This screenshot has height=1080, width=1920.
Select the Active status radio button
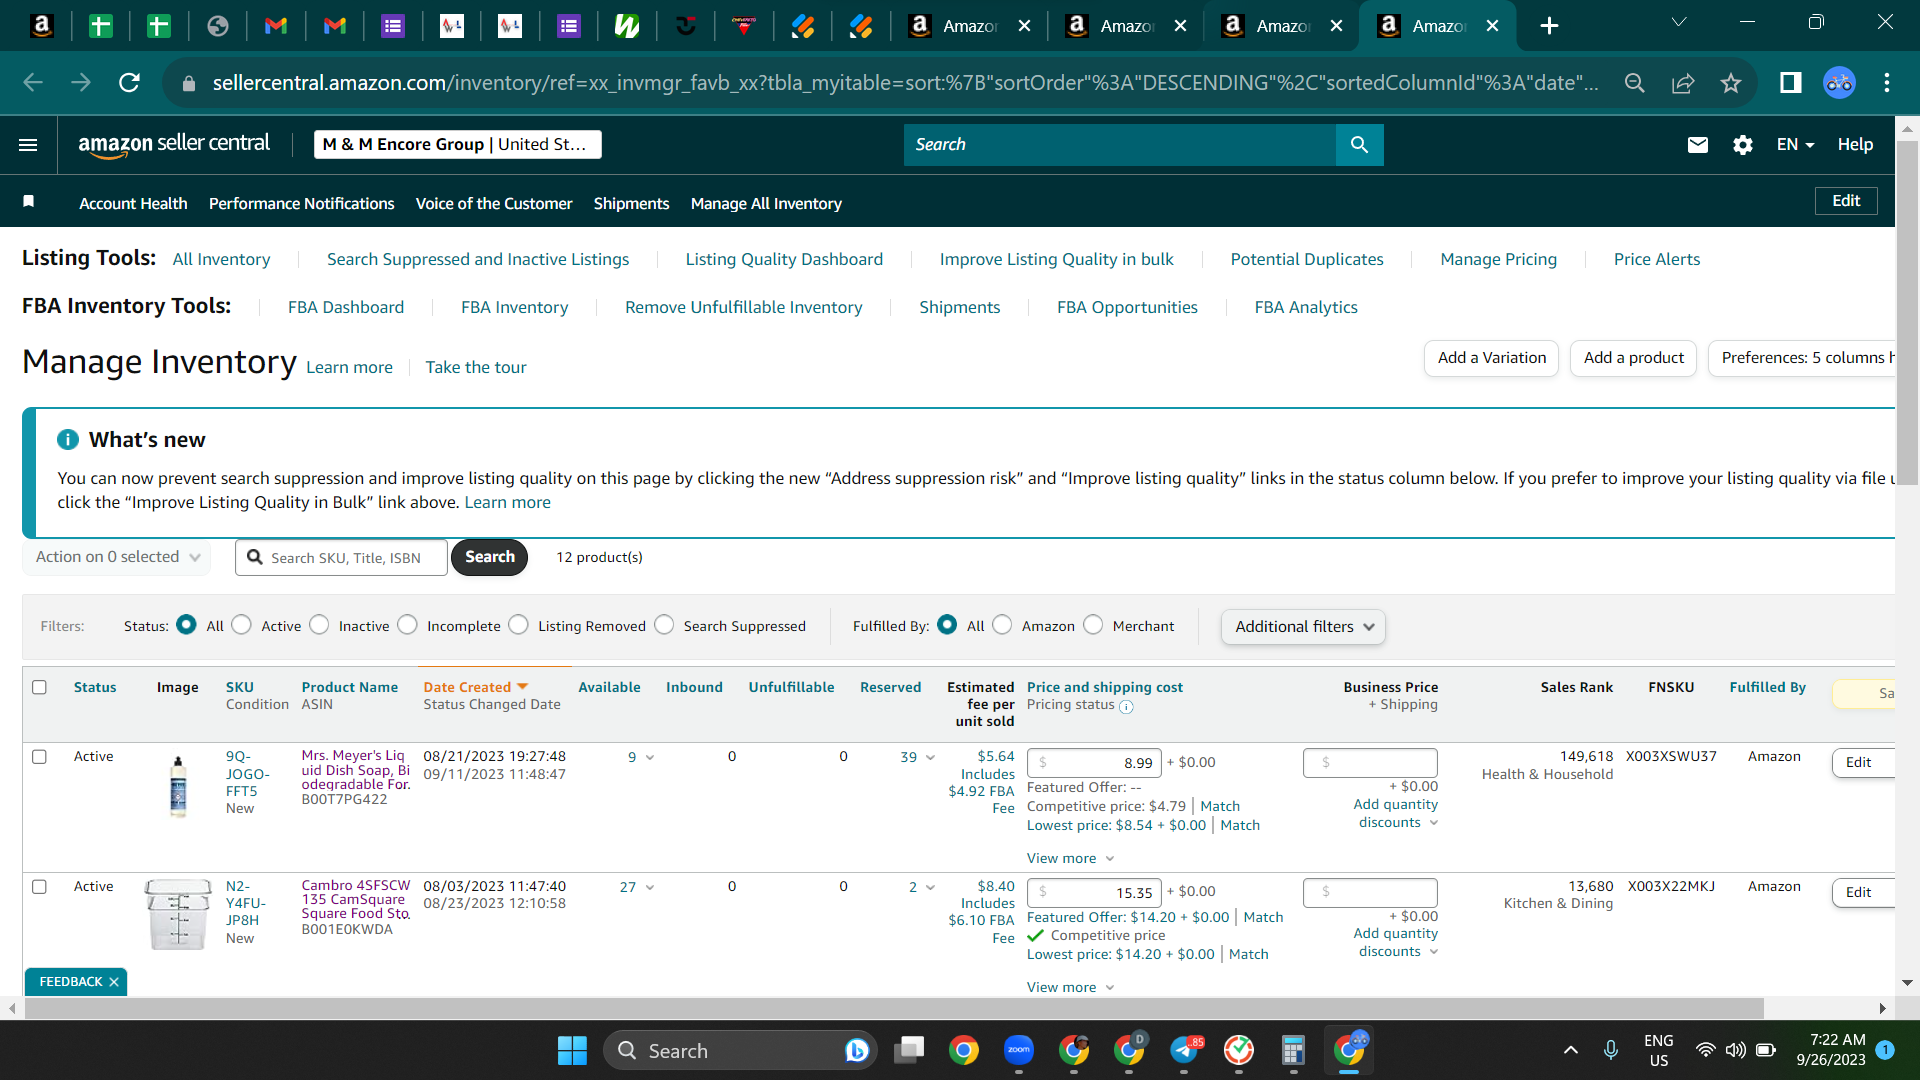(241, 625)
